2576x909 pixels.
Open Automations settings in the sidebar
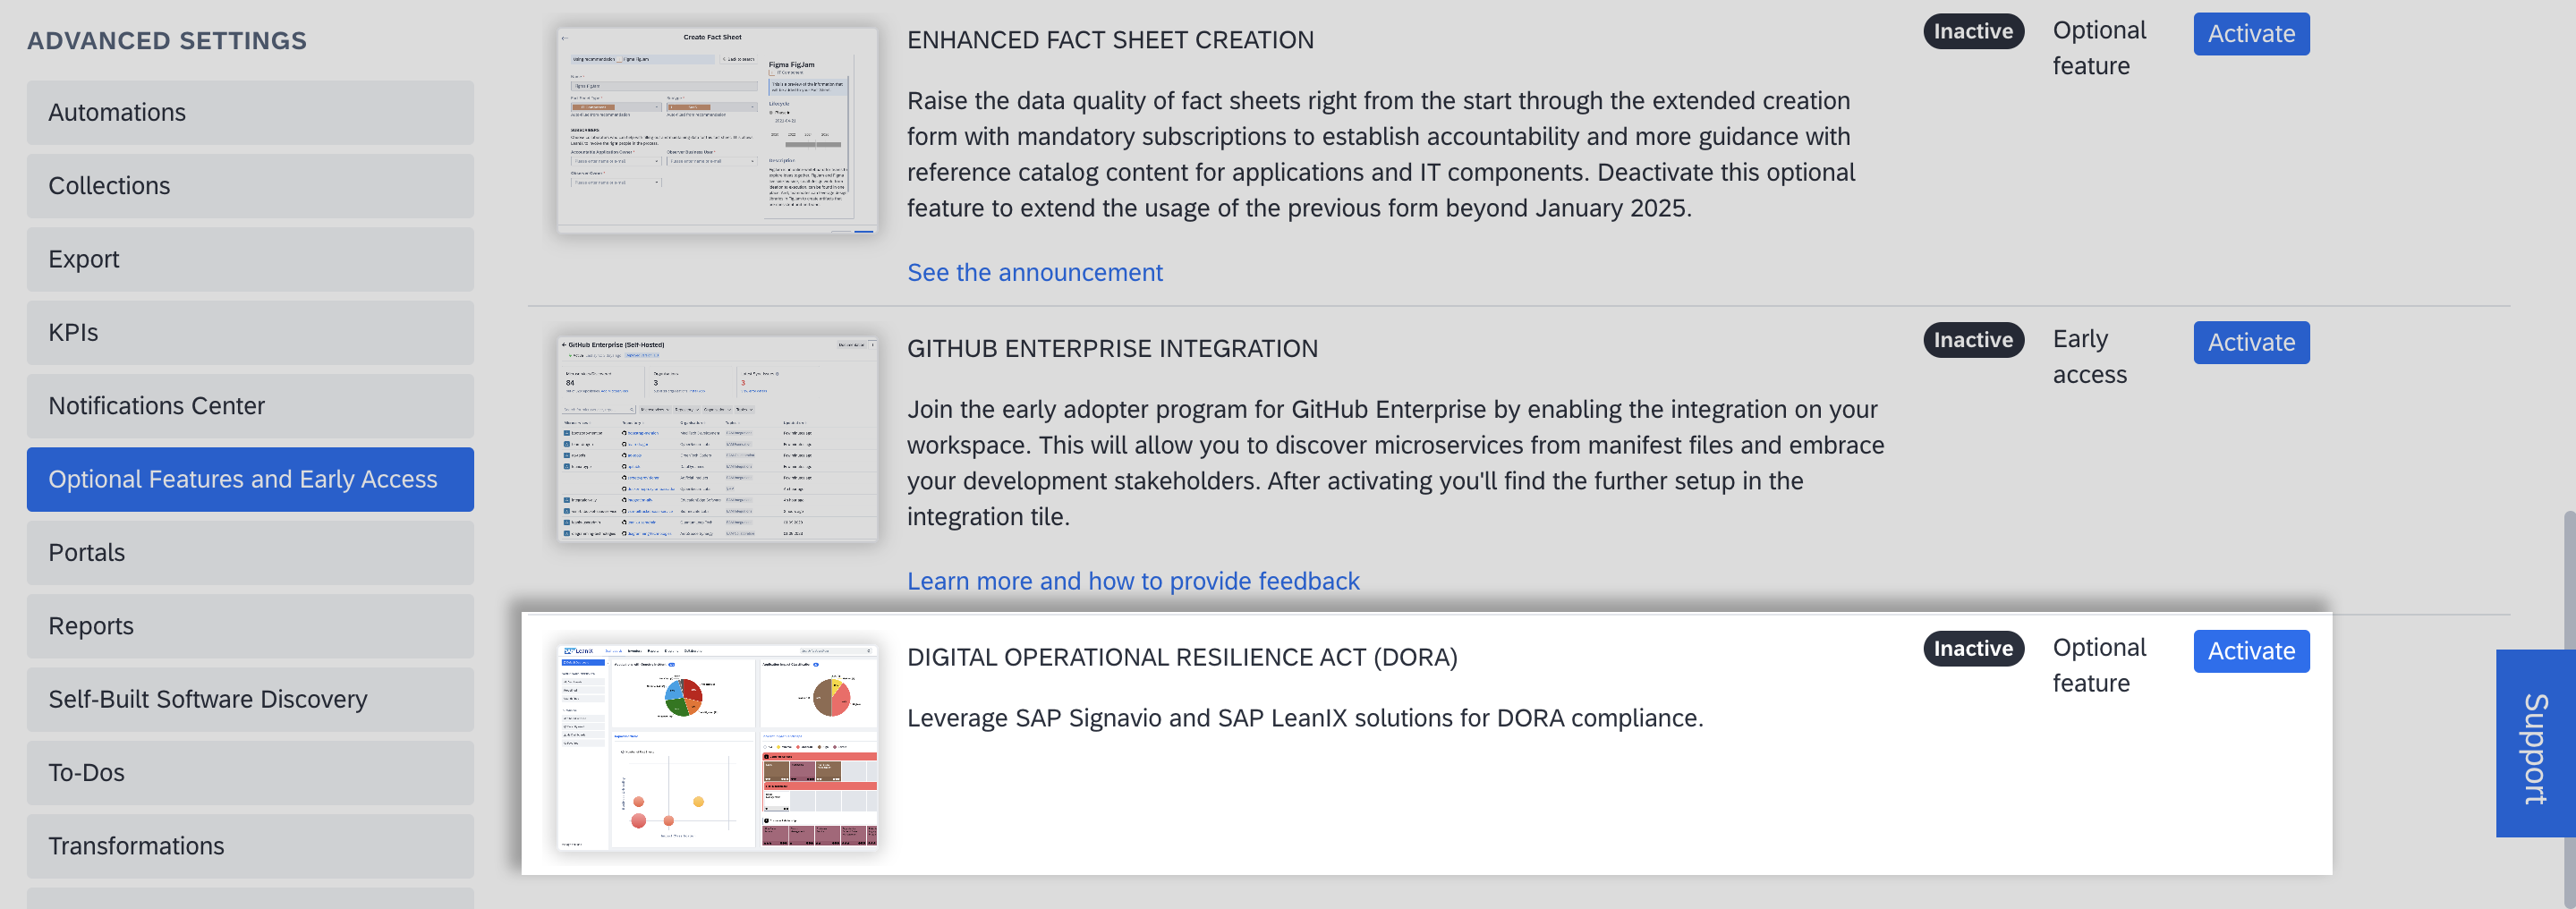coord(250,113)
